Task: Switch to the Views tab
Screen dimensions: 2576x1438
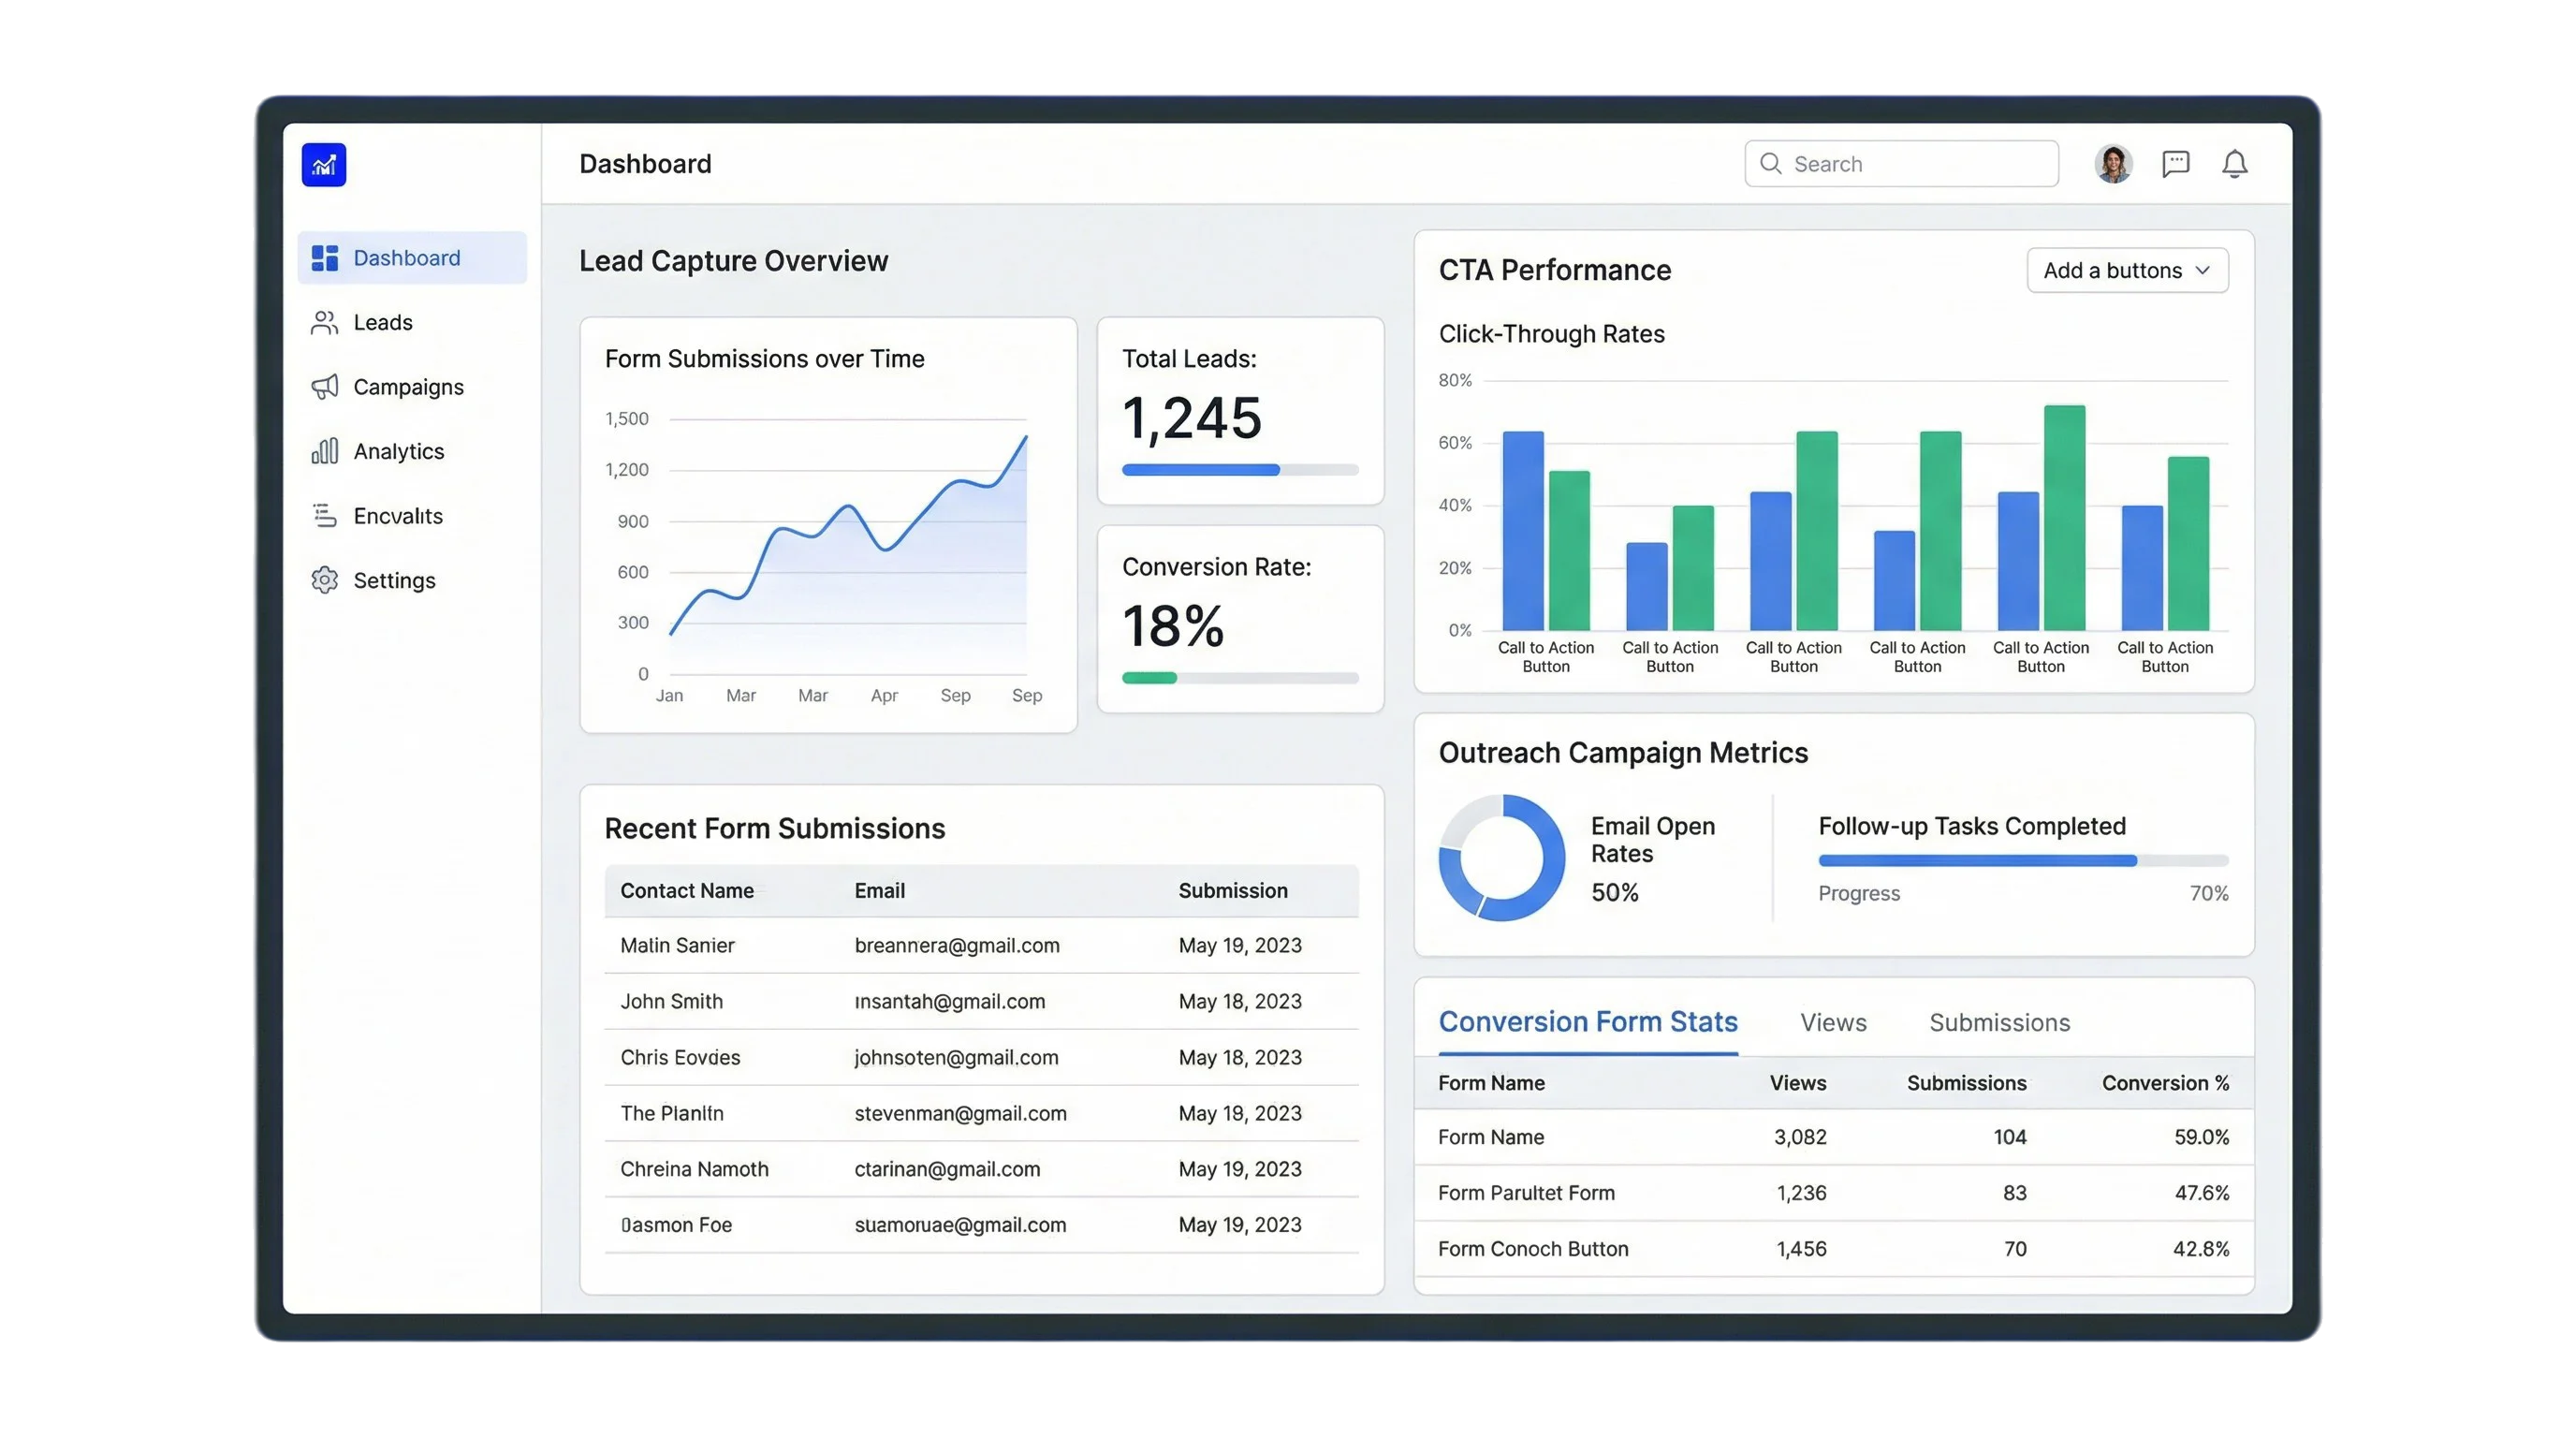Action: click(x=1833, y=1023)
